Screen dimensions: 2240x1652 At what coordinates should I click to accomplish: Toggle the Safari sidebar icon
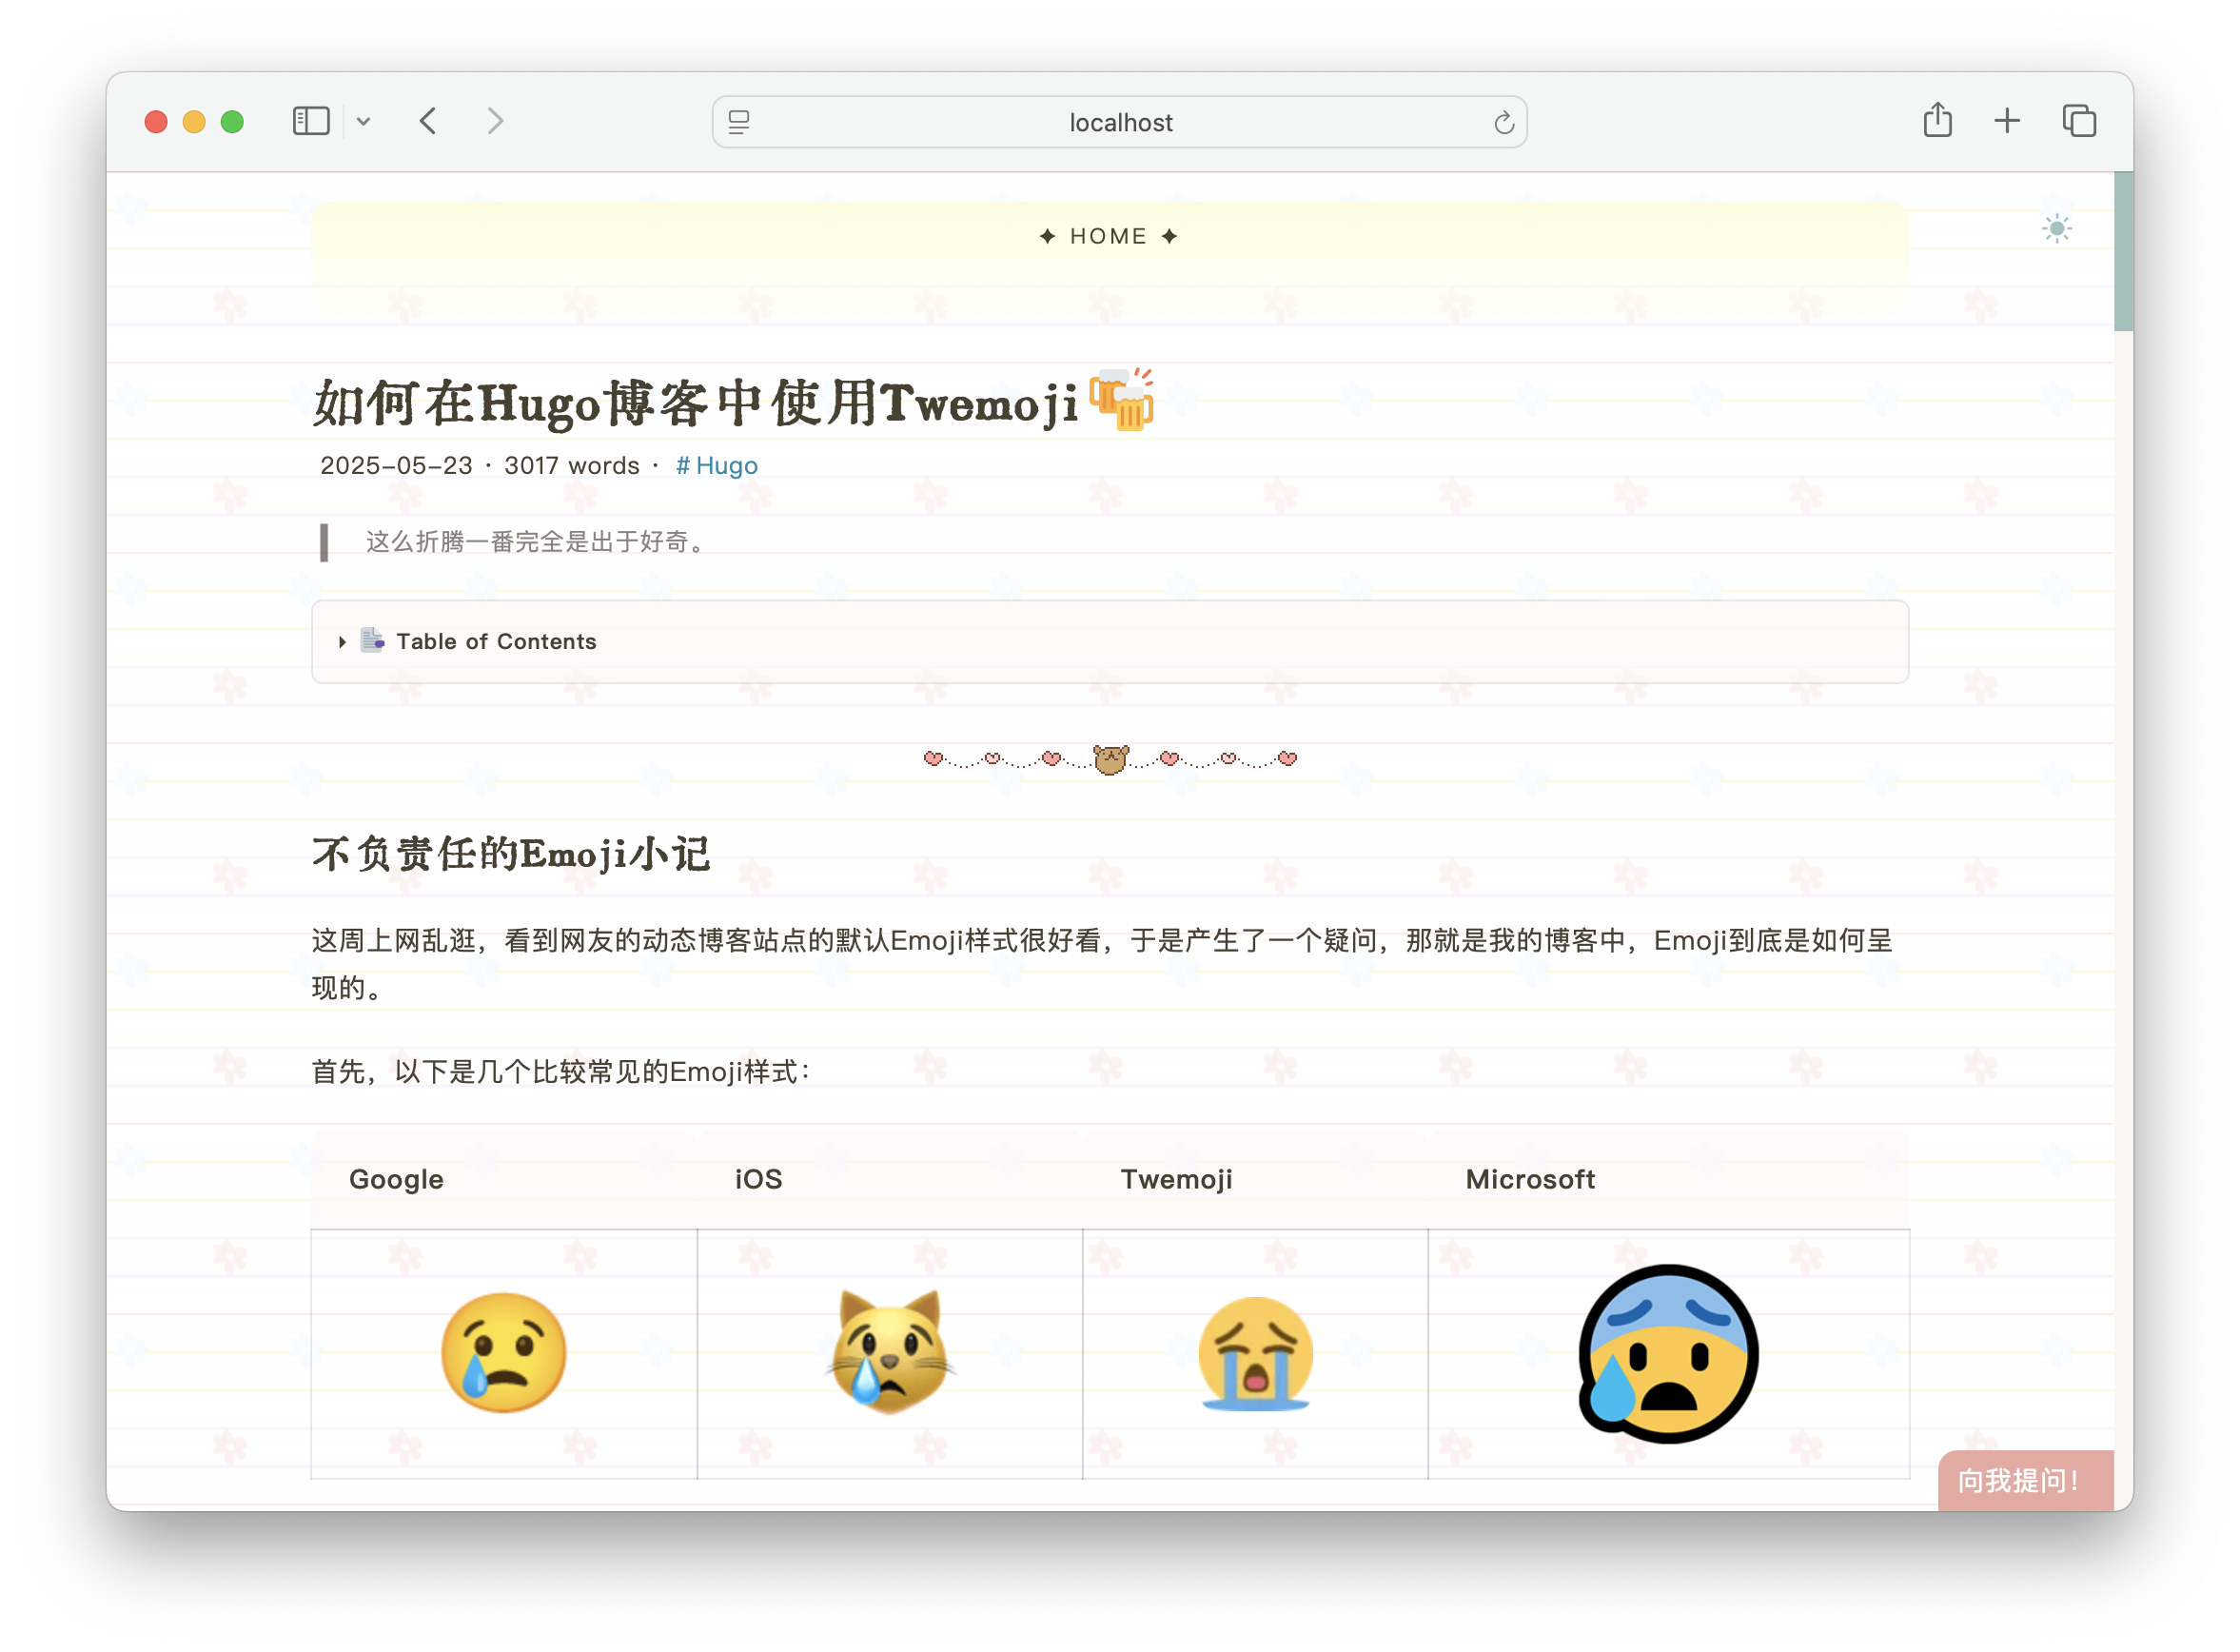(x=311, y=121)
